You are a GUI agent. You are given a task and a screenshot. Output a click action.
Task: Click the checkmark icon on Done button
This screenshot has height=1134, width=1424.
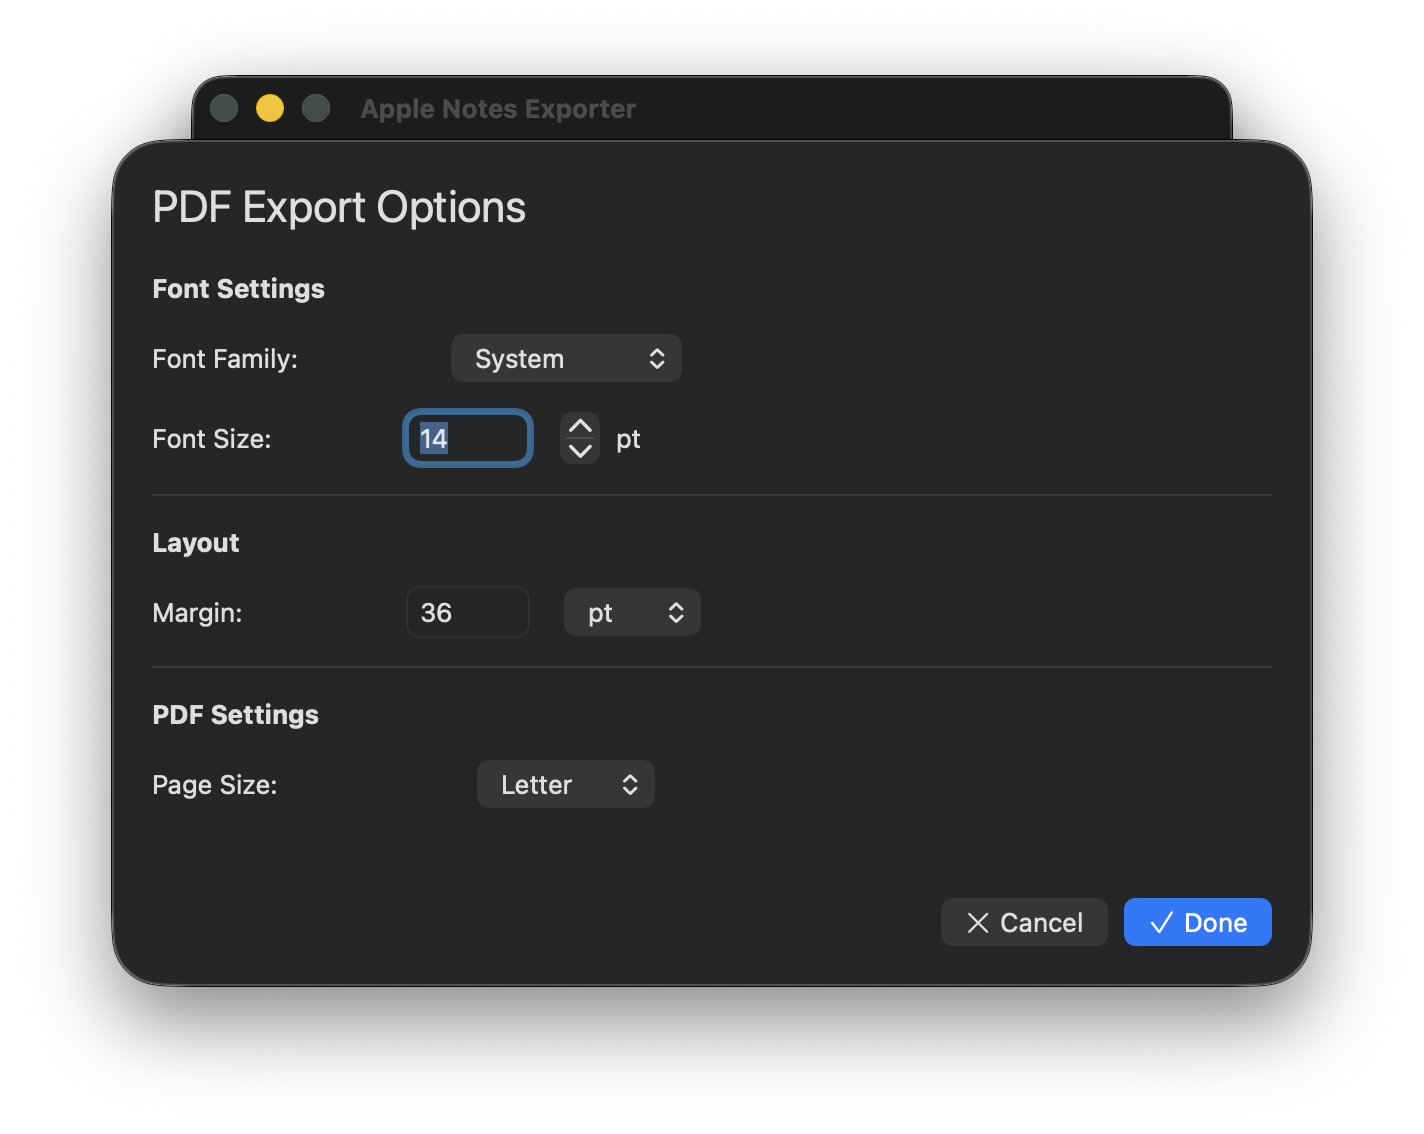pyautogui.click(x=1159, y=922)
